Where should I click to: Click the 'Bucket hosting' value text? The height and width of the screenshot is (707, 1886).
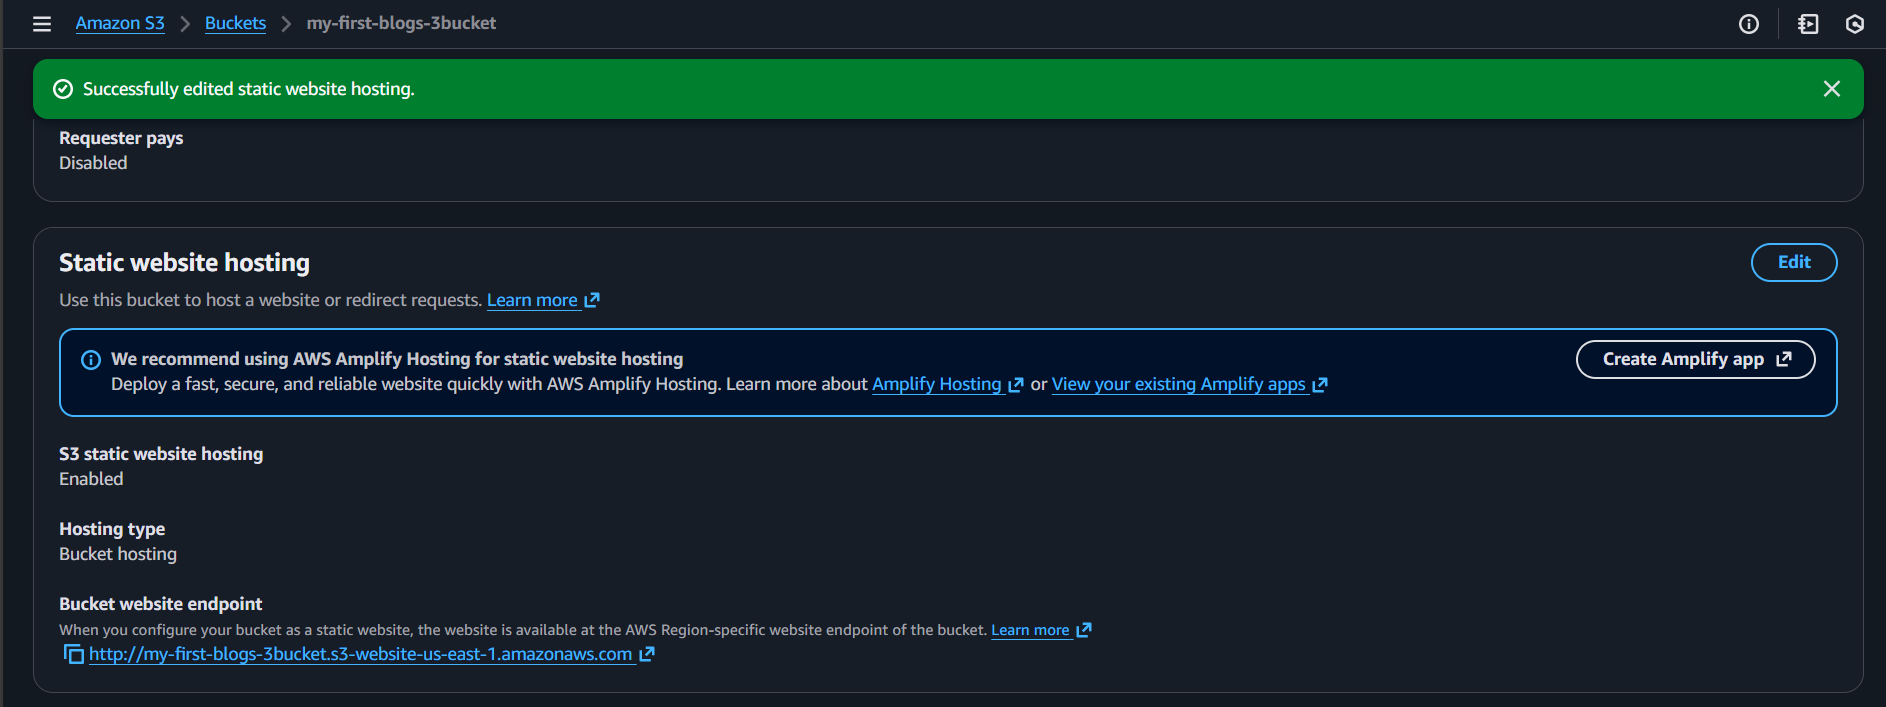pos(118,554)
